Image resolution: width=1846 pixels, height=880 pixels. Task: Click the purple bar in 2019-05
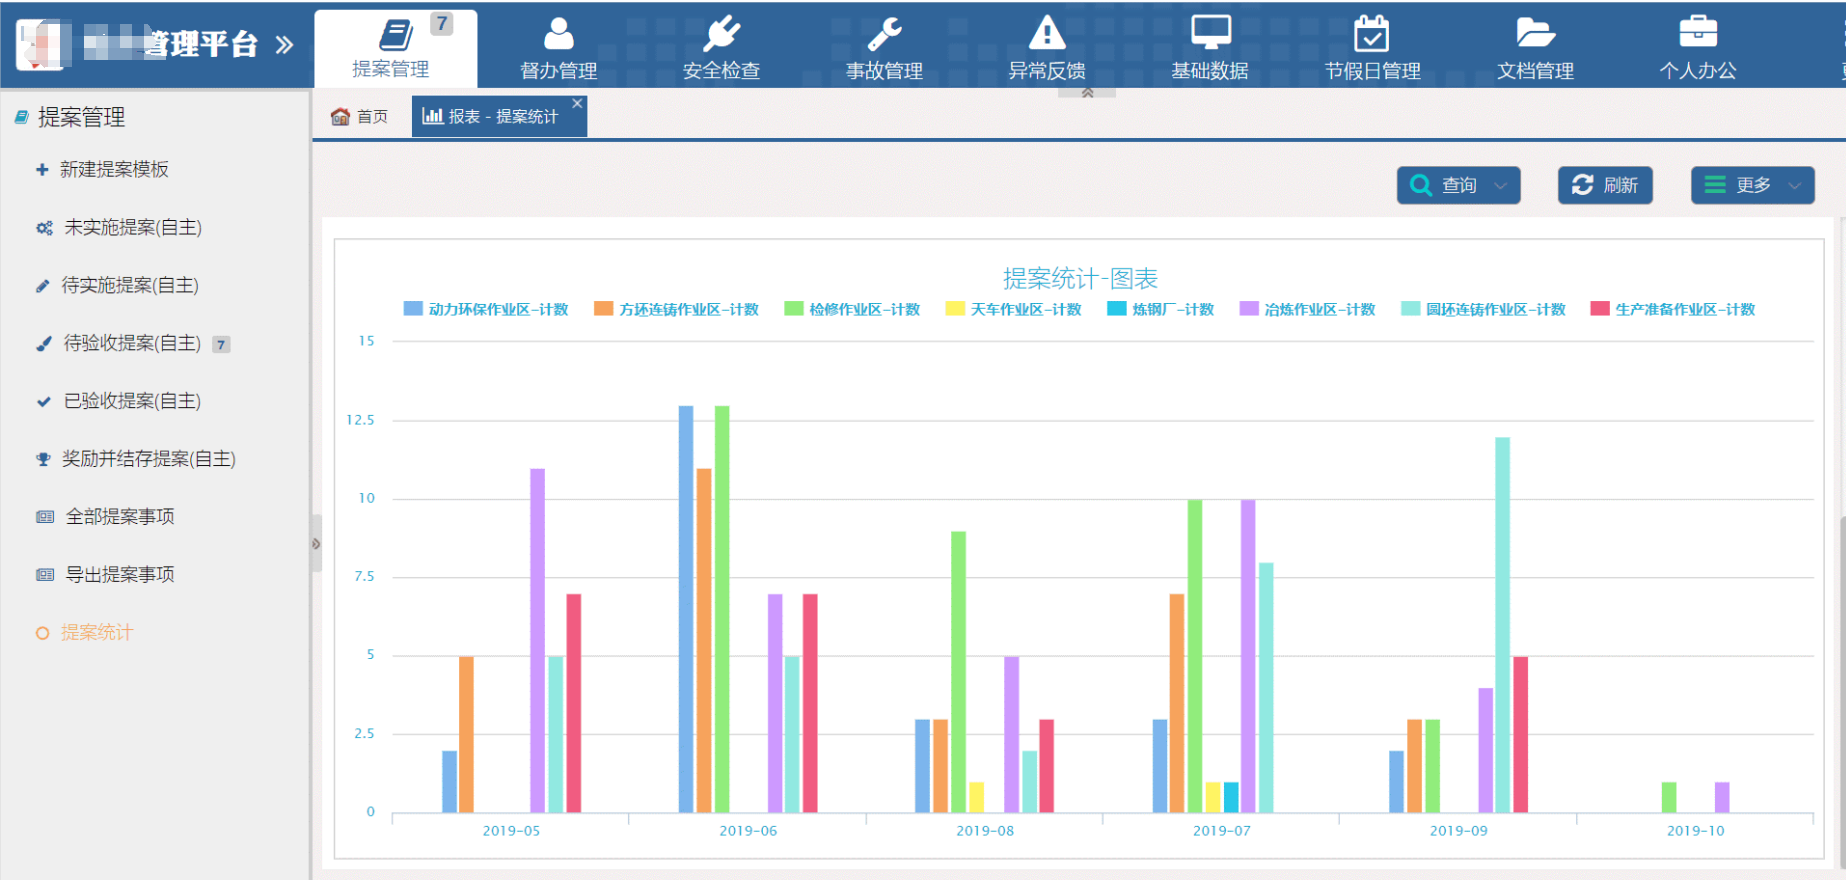pos(537,640)
